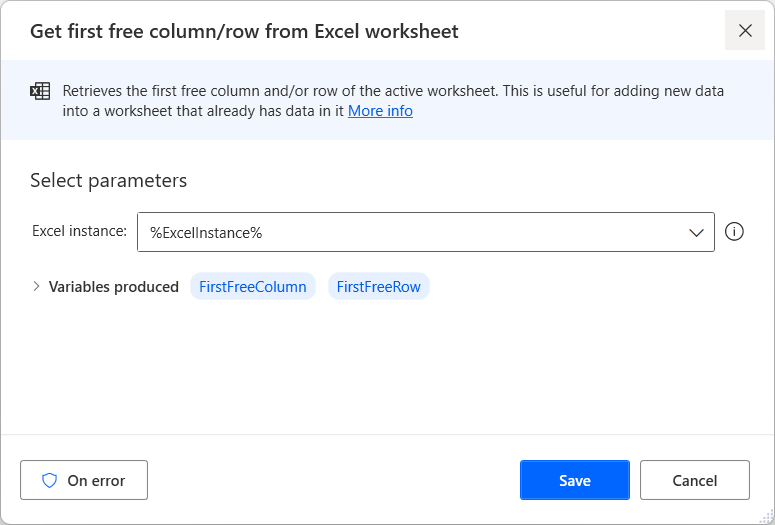The height and width of the screenshot is (525, 775).
Task: Select the FirstFreeColumn variable chip
Action: (253, 286)
